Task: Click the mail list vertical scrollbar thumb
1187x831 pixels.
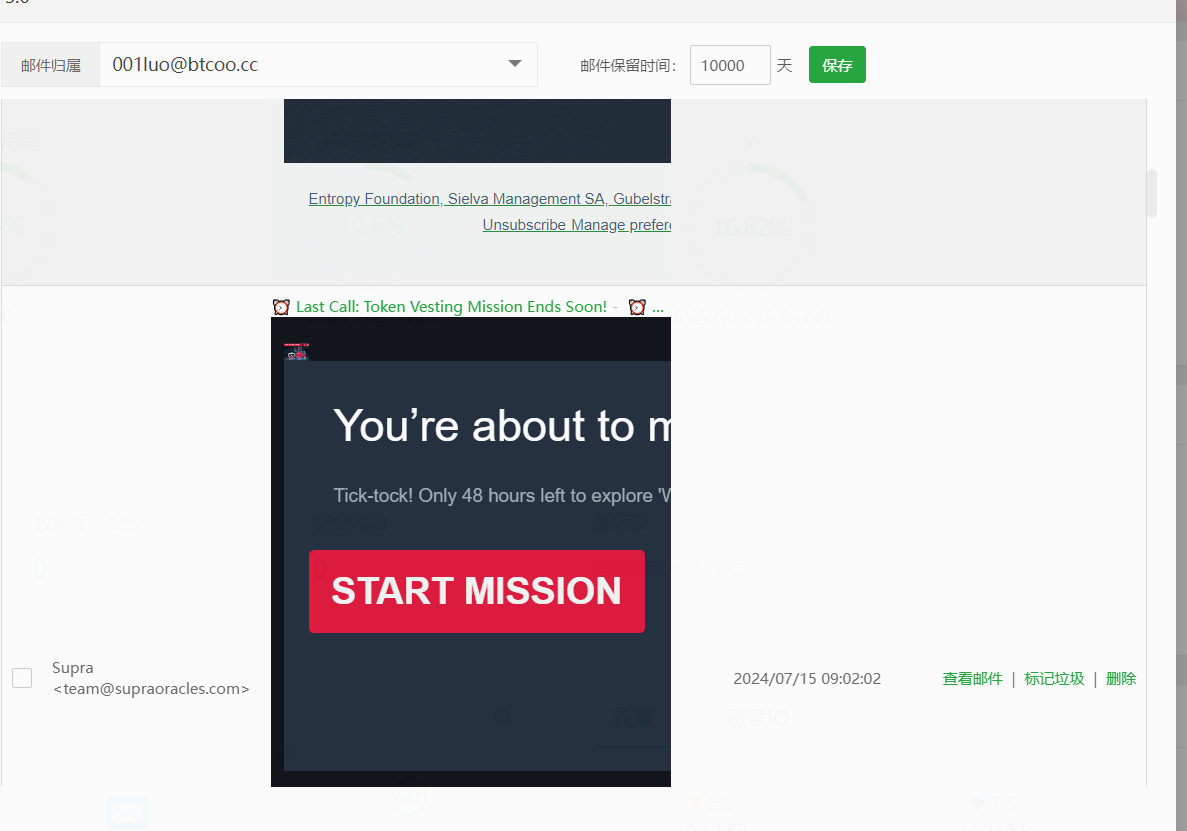Action: click(1151, 193)
